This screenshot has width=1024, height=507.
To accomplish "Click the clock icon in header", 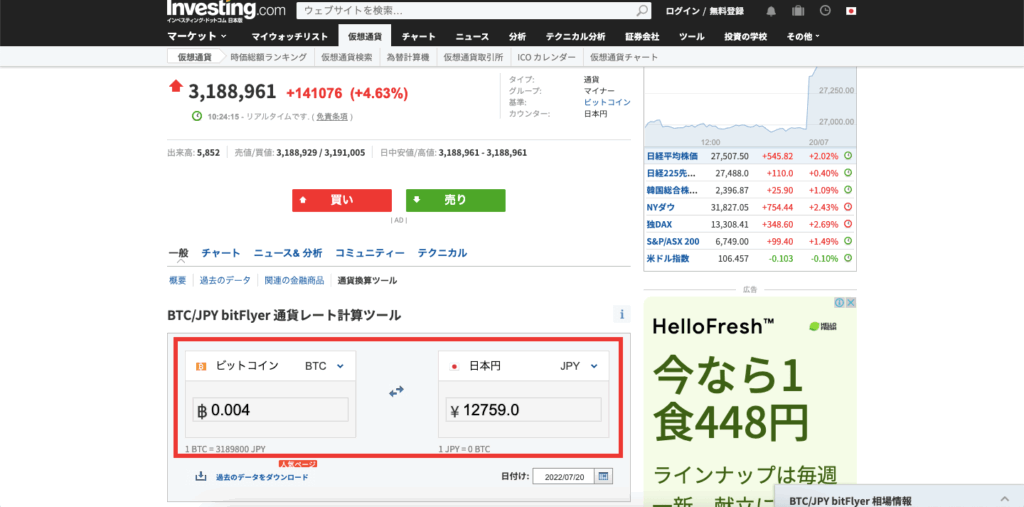I will pyautogui.click(x=825, y=11).
